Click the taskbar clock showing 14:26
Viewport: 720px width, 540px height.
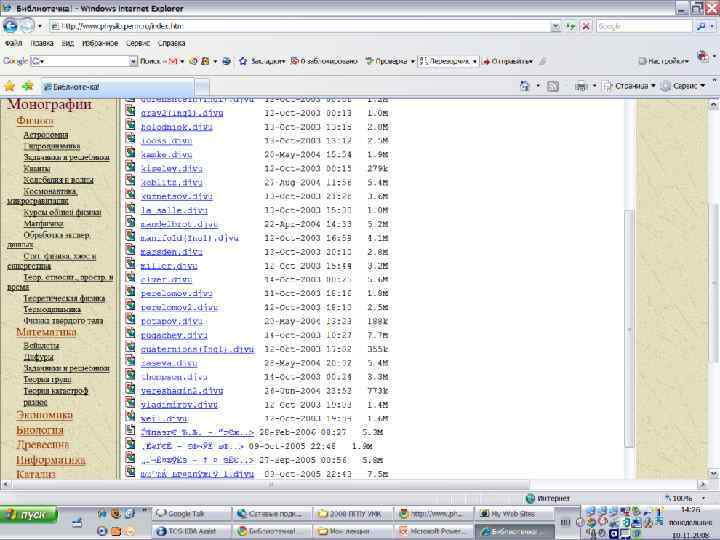pos(691,510)
